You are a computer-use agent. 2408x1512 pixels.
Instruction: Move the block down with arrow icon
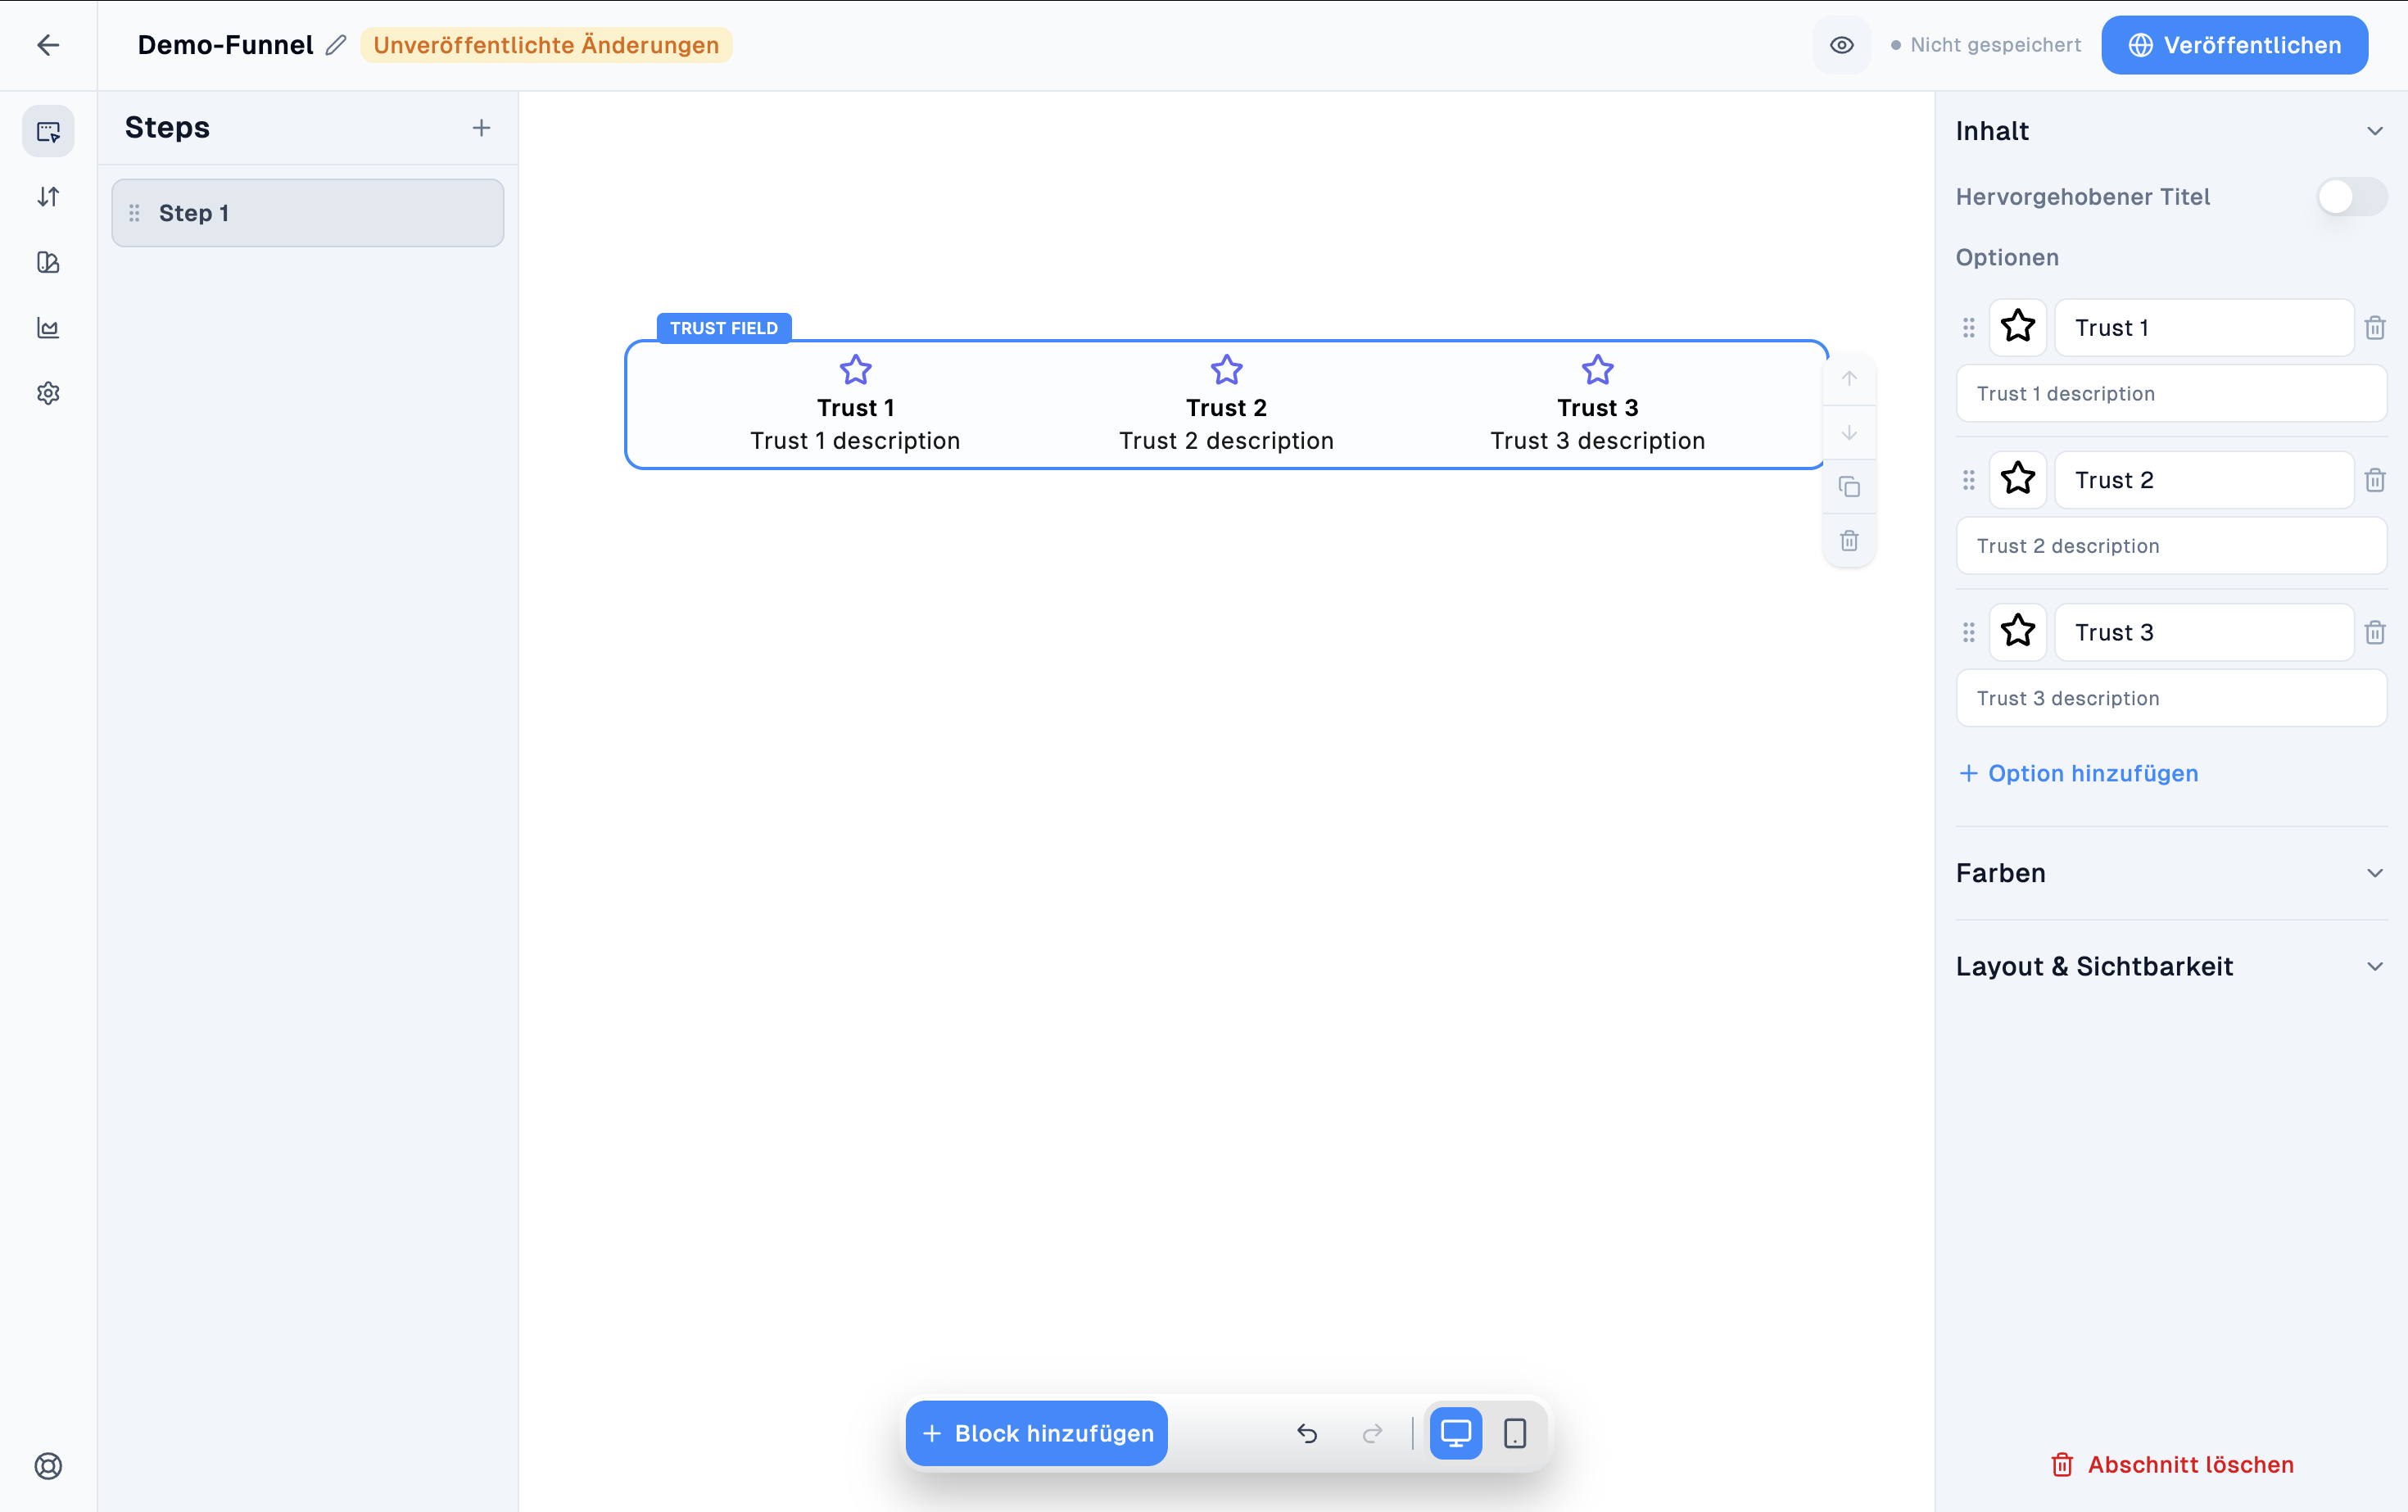pyautogui.click(x=1849, y=433)
